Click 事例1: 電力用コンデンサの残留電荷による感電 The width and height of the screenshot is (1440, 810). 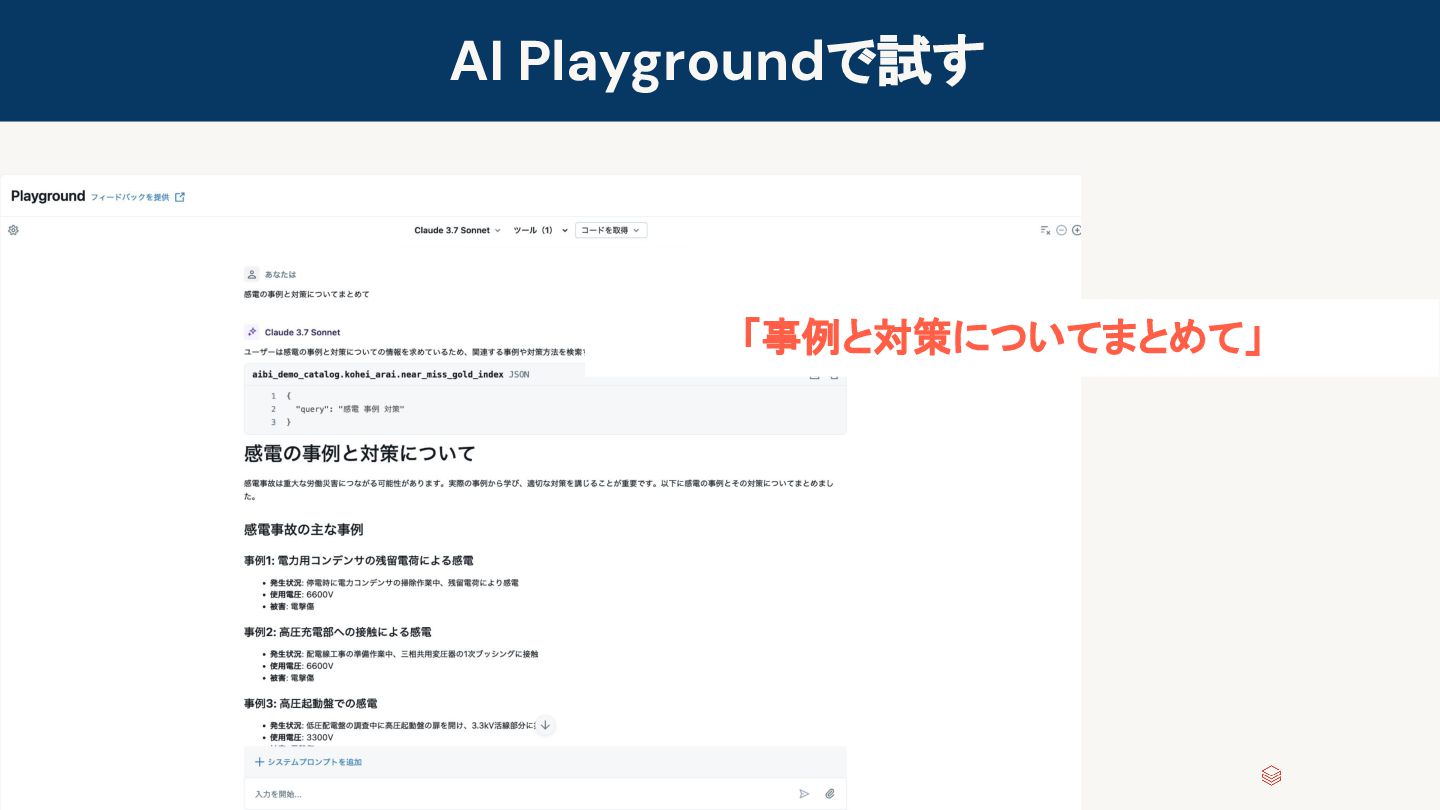point(359,561)
